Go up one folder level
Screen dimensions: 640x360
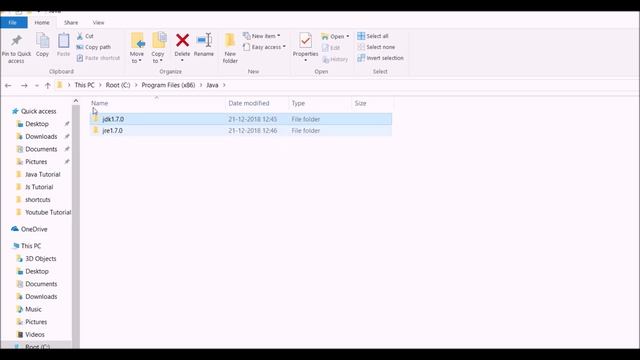click(48, 85)
